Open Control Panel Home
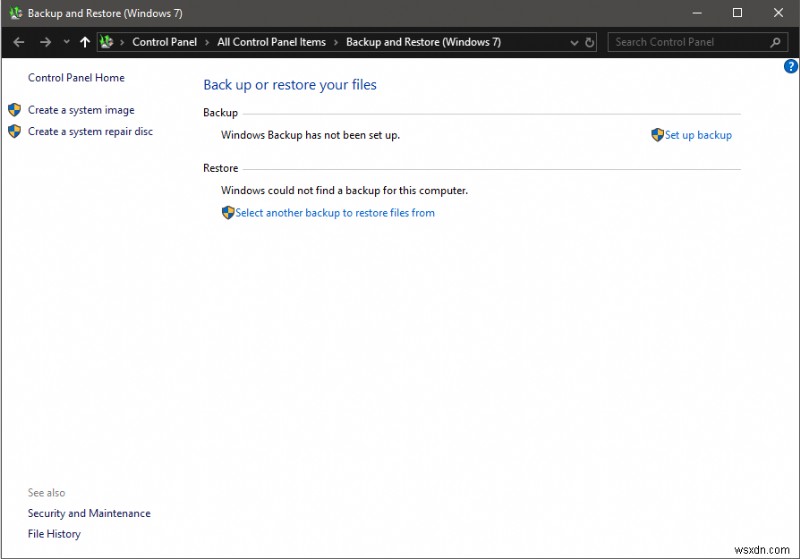This screenshot has height=559, width=800. 76,78
